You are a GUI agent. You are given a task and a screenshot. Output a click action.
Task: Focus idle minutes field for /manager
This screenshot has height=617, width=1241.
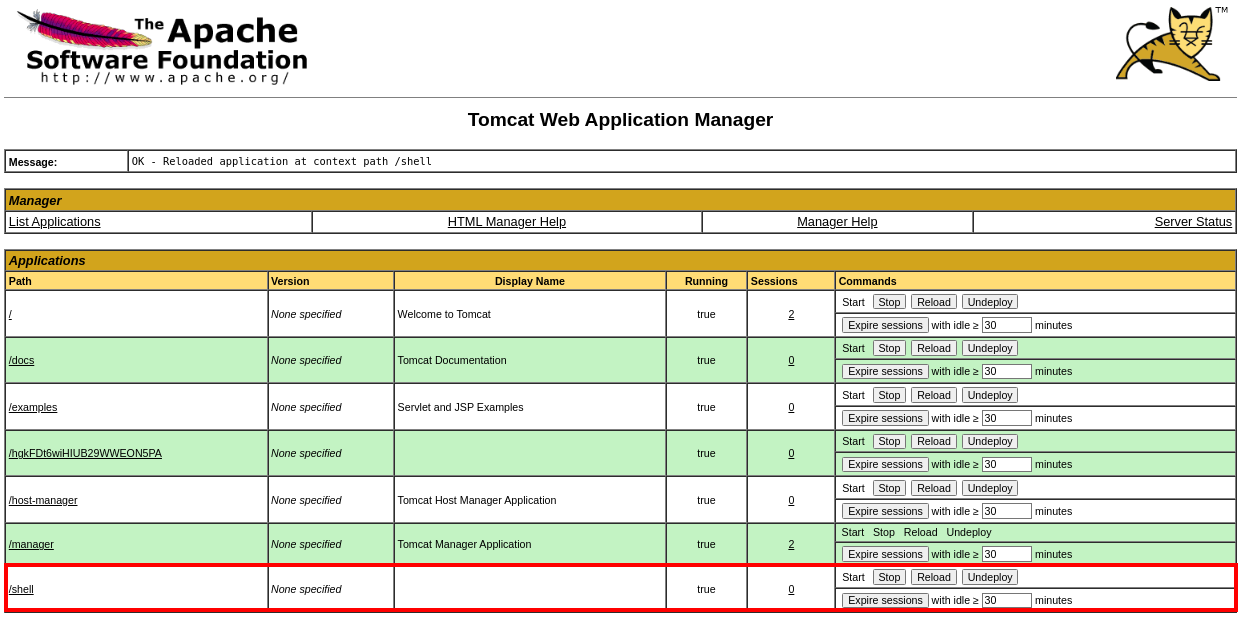[1006, 554]
